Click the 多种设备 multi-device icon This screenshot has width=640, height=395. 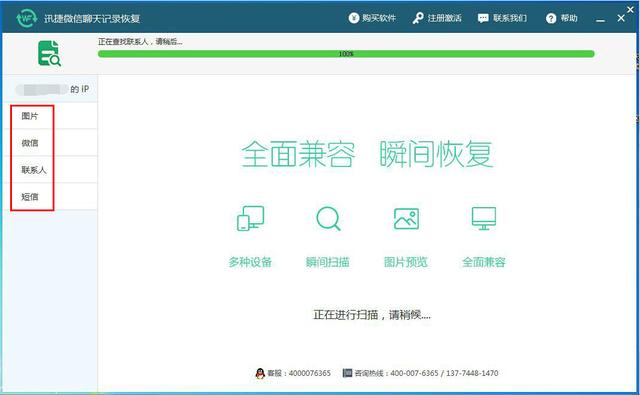251,218
